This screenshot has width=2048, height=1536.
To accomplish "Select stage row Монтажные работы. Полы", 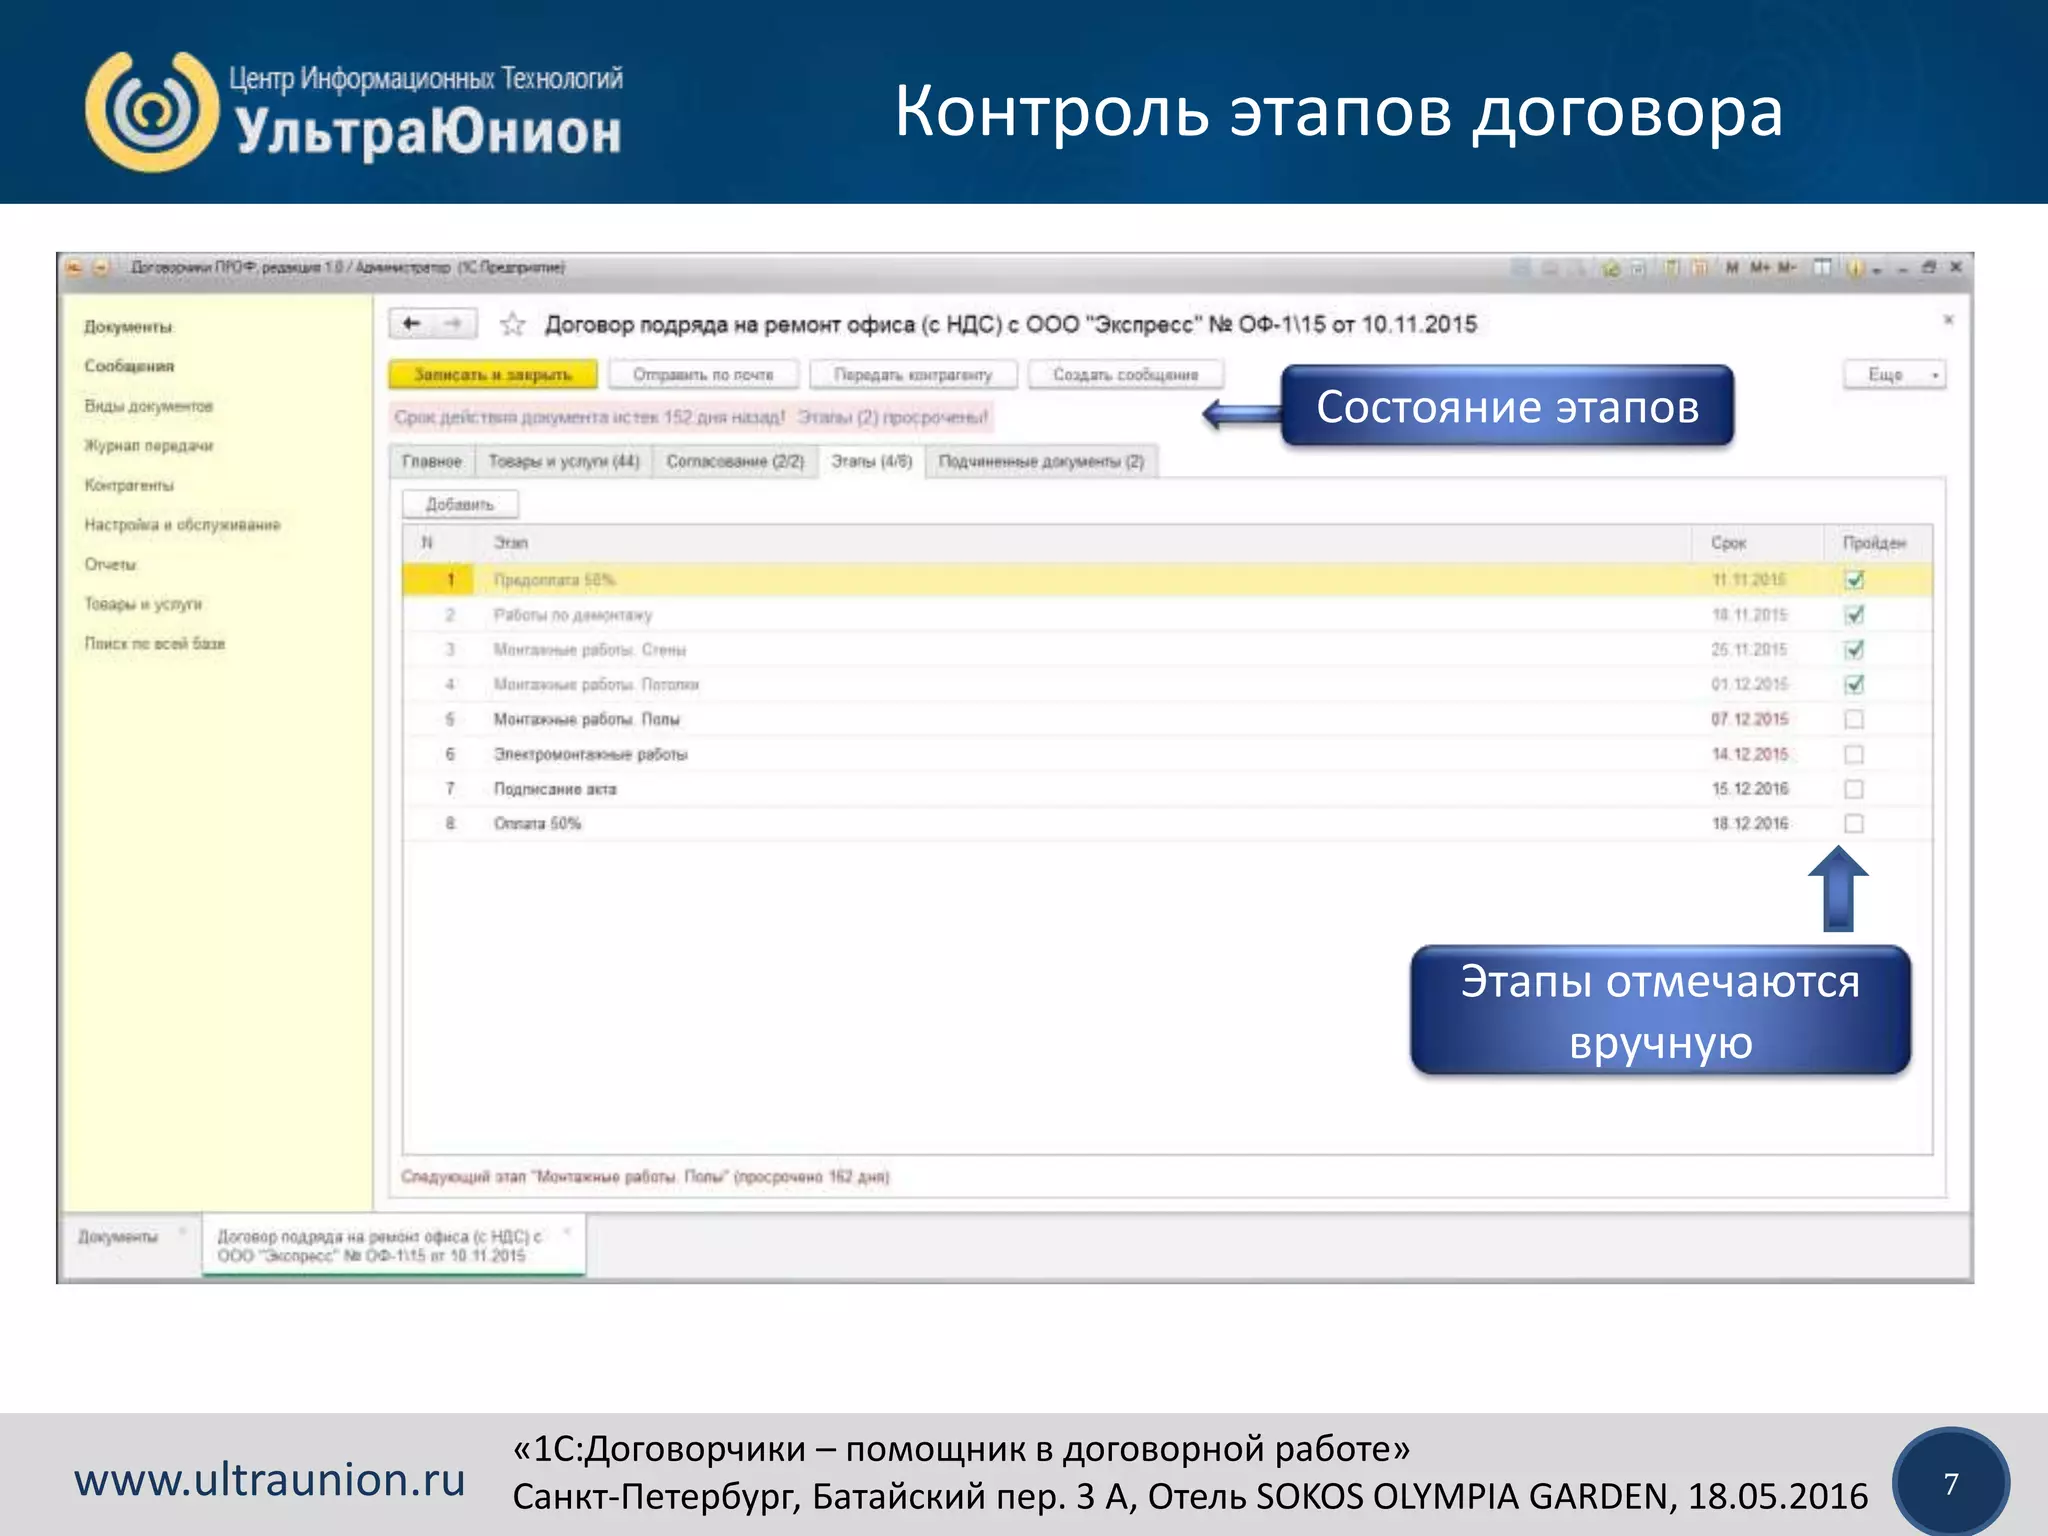I will point(1168,719).
